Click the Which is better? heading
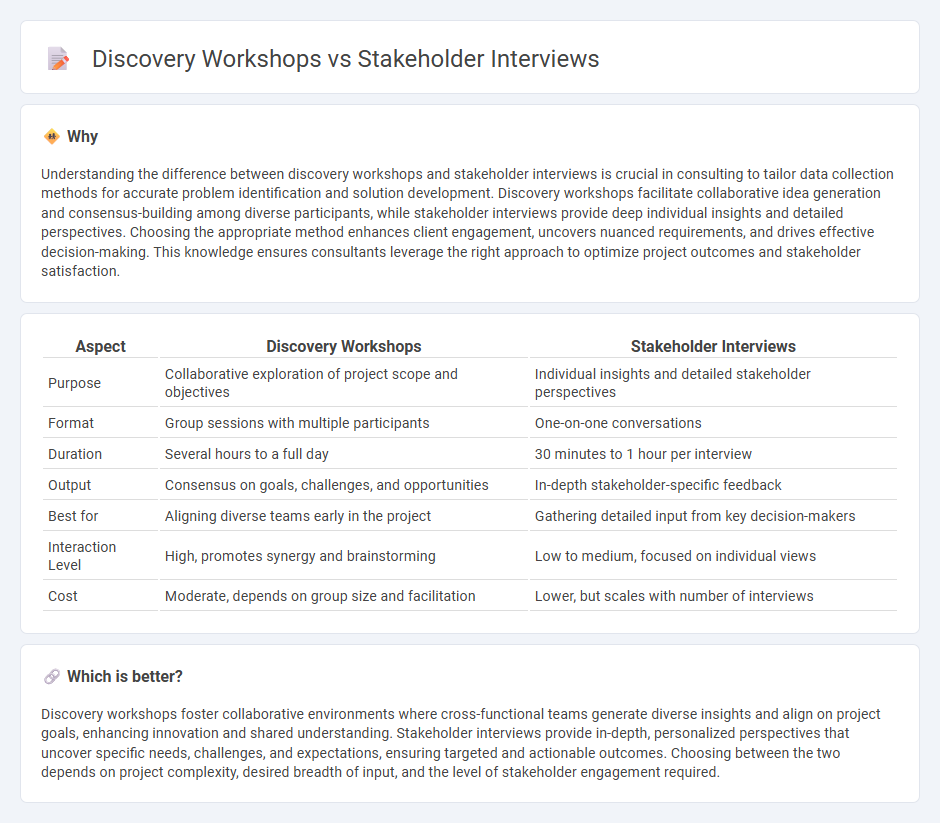The height and width of the screenshot is (823, 940). [125, 677]
